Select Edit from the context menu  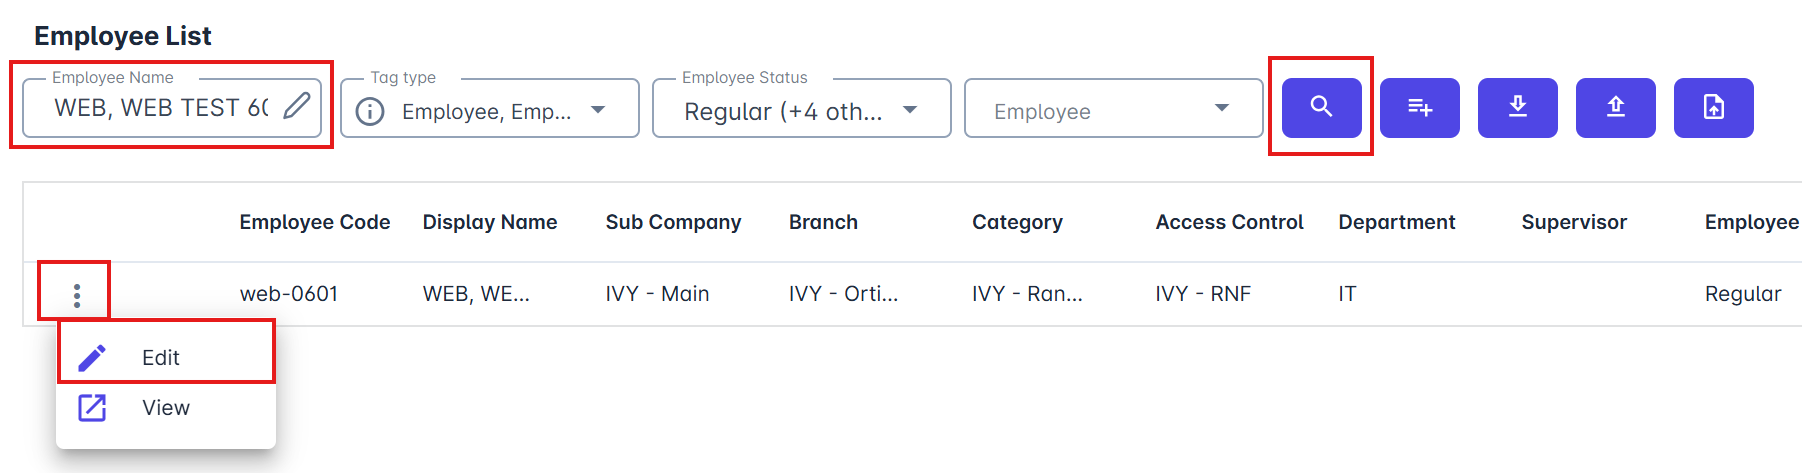point(160,357)
